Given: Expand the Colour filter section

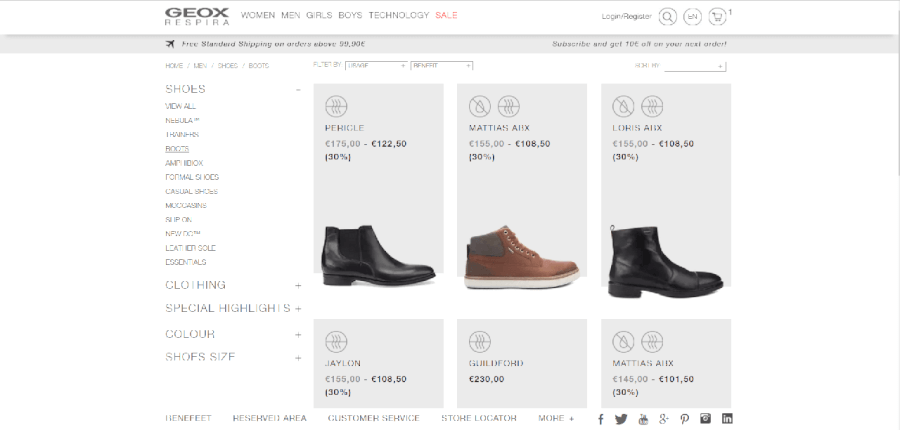Looking at the screenshot, I should click(298, 334).
